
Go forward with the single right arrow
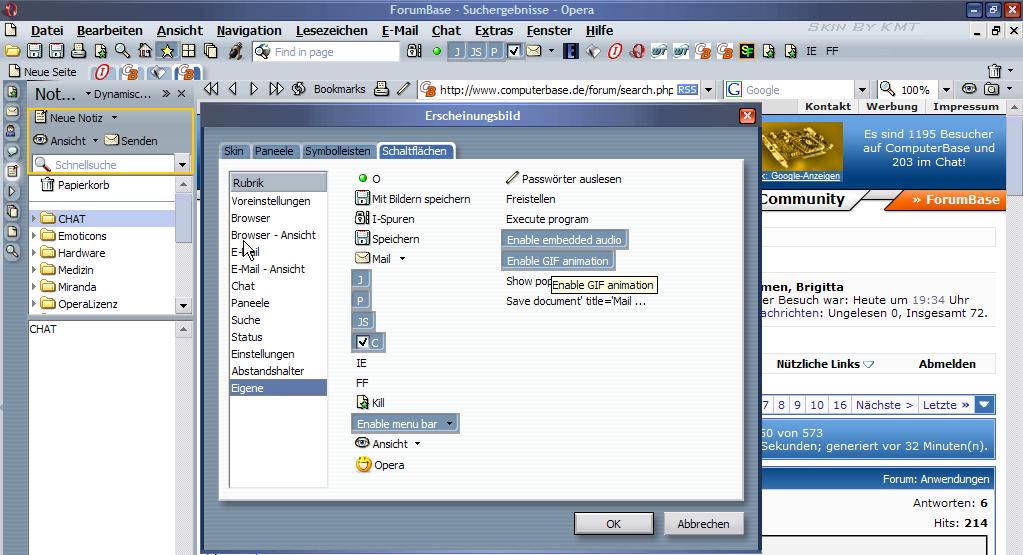point(254,89)
